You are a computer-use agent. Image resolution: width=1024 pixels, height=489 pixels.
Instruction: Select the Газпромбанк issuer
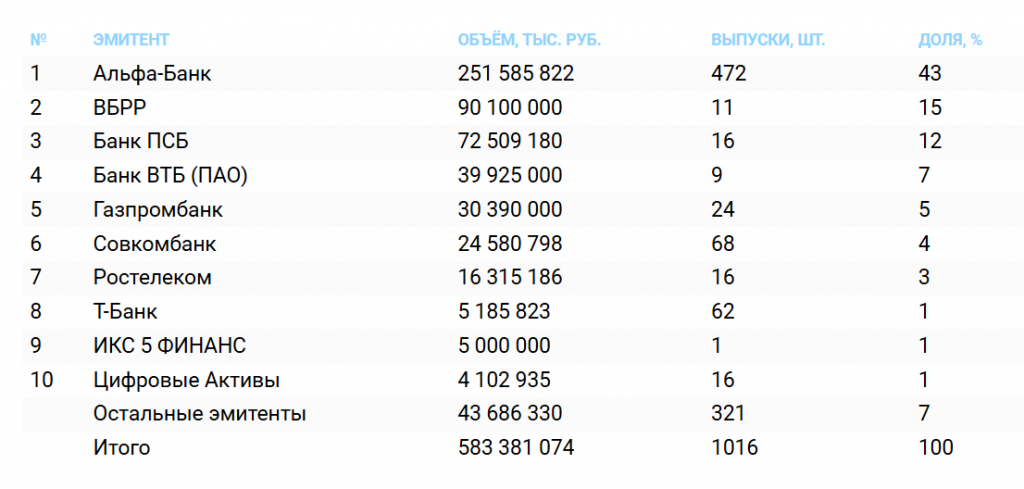[x=158, y=210]
